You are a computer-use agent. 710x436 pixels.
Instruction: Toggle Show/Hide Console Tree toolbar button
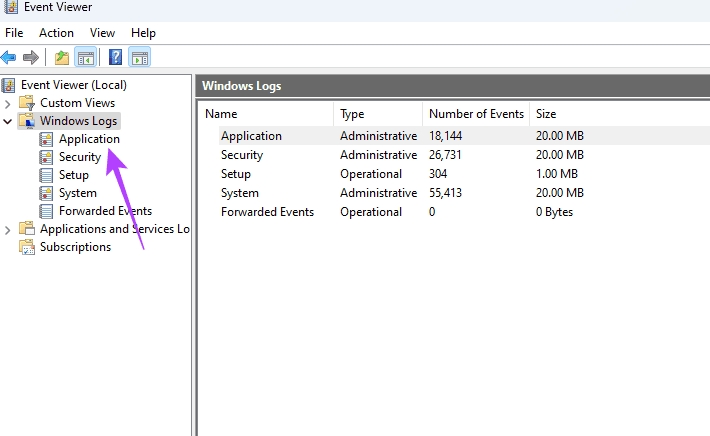86,57
